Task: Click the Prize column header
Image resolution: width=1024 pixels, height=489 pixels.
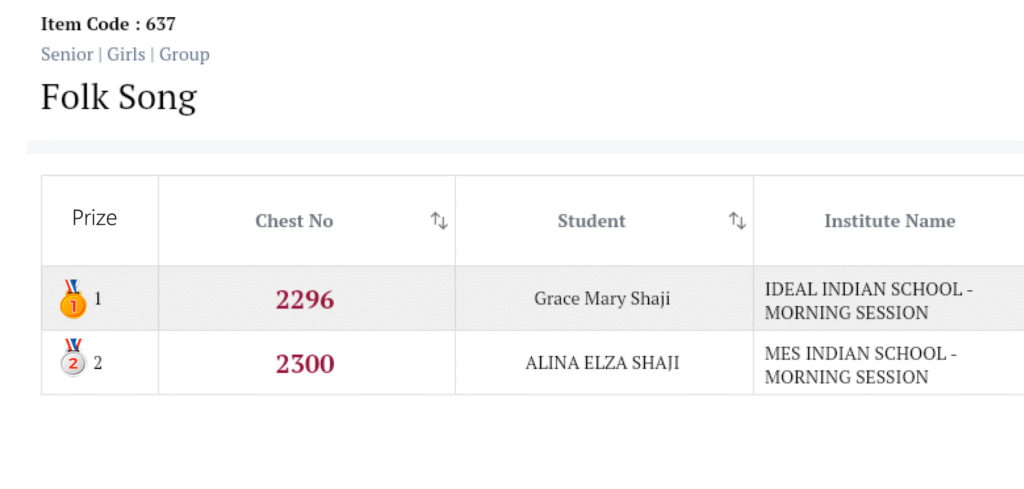Action: [x=95, y=218]
